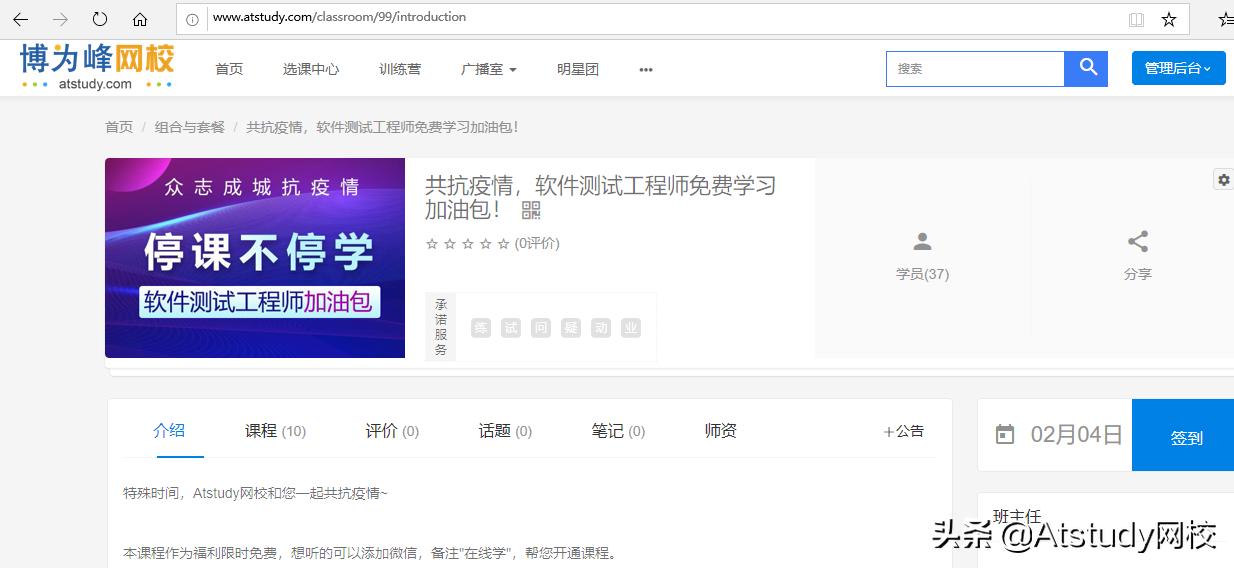Screen dimensions: 1234x568
Task: Click the 练 service badge
Action: [481, 328]
